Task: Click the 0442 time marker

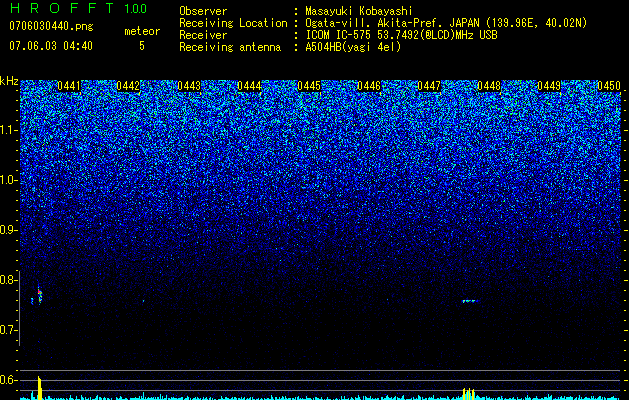Action: (x=128, y=86)
